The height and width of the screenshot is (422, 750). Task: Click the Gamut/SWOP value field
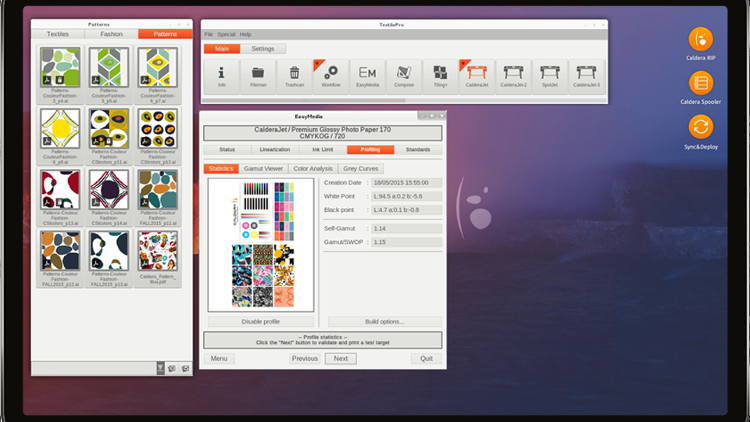407,242
